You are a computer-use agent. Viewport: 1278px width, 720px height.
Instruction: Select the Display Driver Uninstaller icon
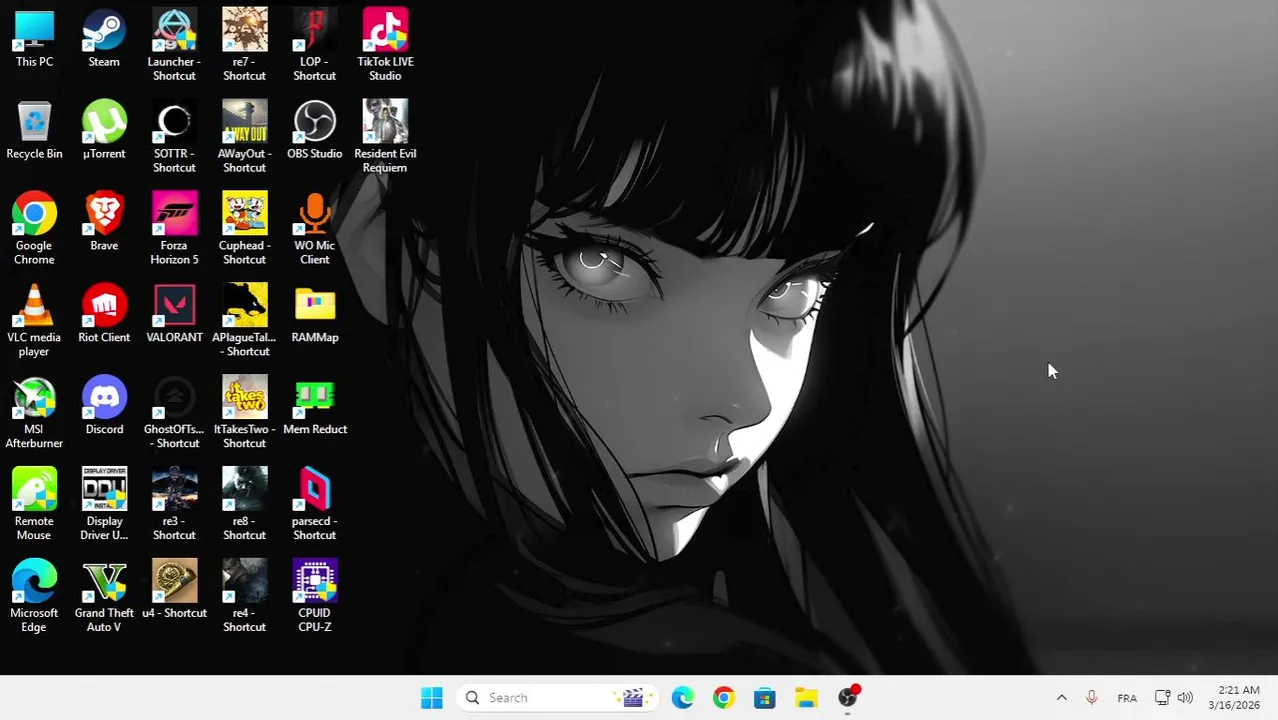click(104, 505)
